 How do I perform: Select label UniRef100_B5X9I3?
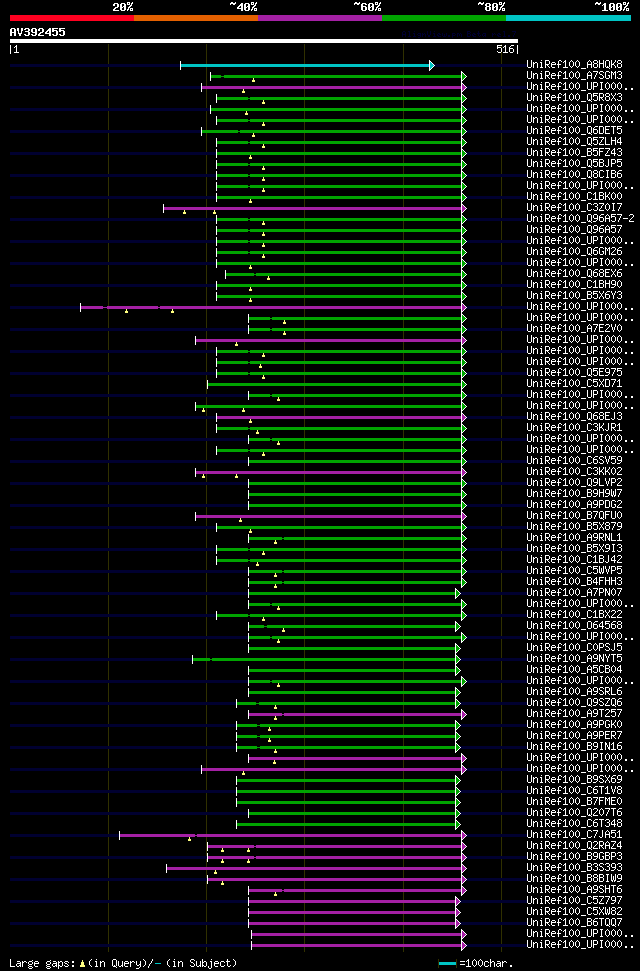click(x=574, y=548)
